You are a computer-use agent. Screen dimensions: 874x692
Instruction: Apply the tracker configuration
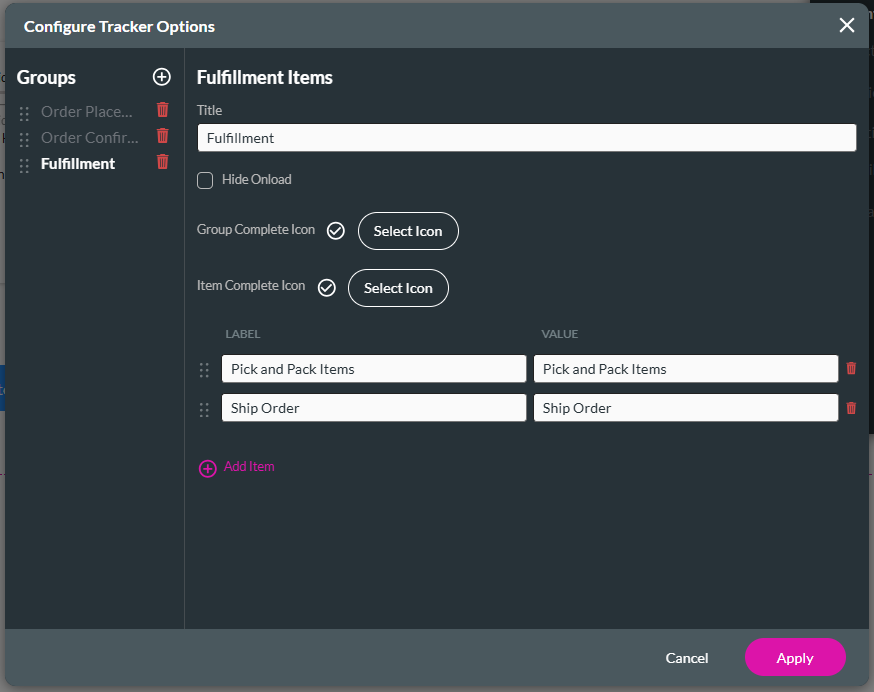(795, 658)
